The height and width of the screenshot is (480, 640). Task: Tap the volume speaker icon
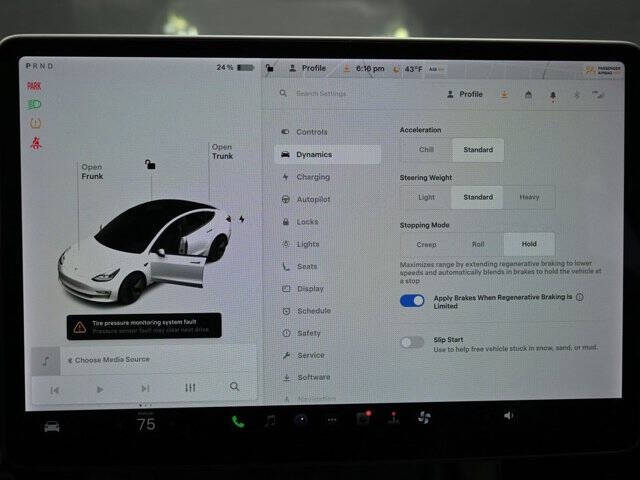point(508,416)
